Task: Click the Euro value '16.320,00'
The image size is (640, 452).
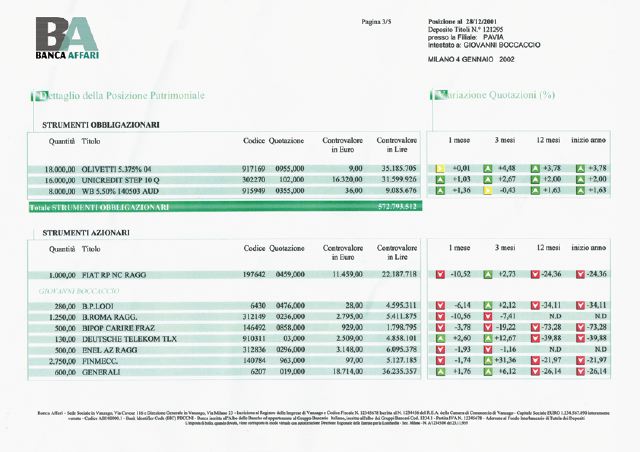Action: 347,180
